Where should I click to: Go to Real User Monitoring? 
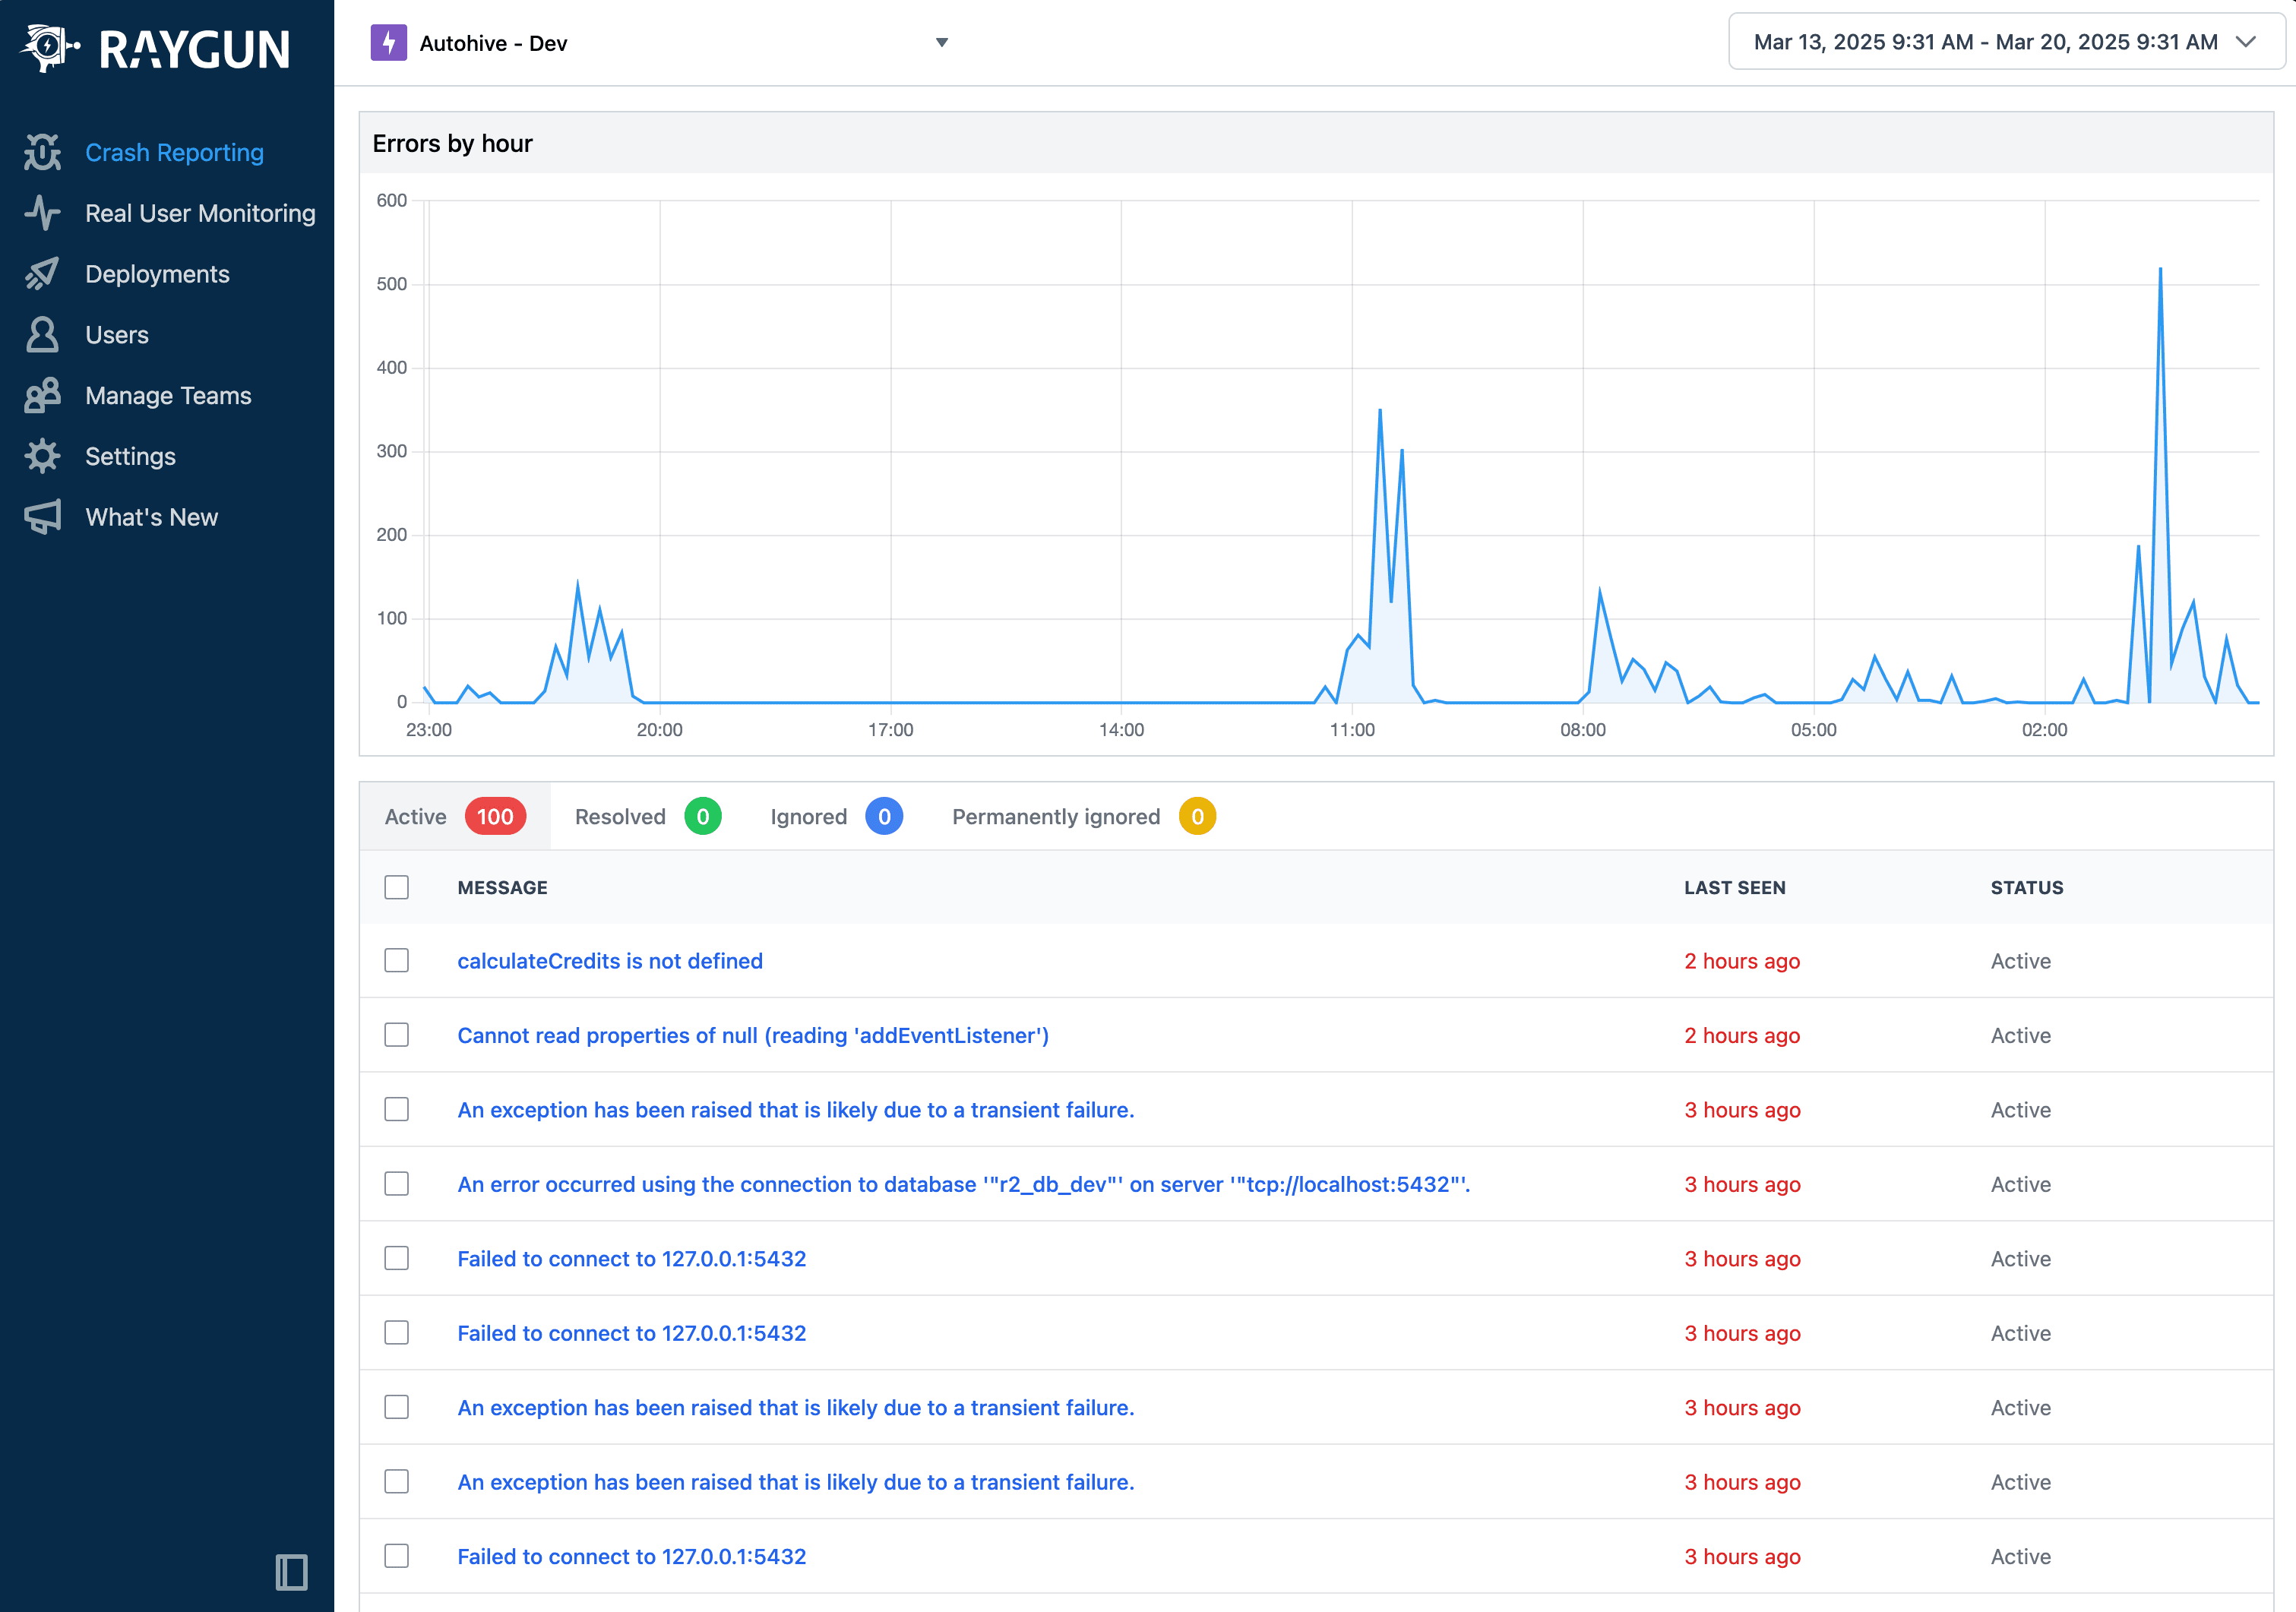pyautogui.click(x=200, y=213)
